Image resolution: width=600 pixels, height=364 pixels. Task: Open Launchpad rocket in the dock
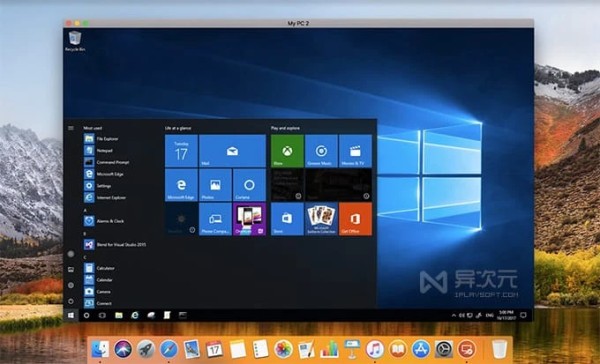pyautogui.click(x=146, y=349)
